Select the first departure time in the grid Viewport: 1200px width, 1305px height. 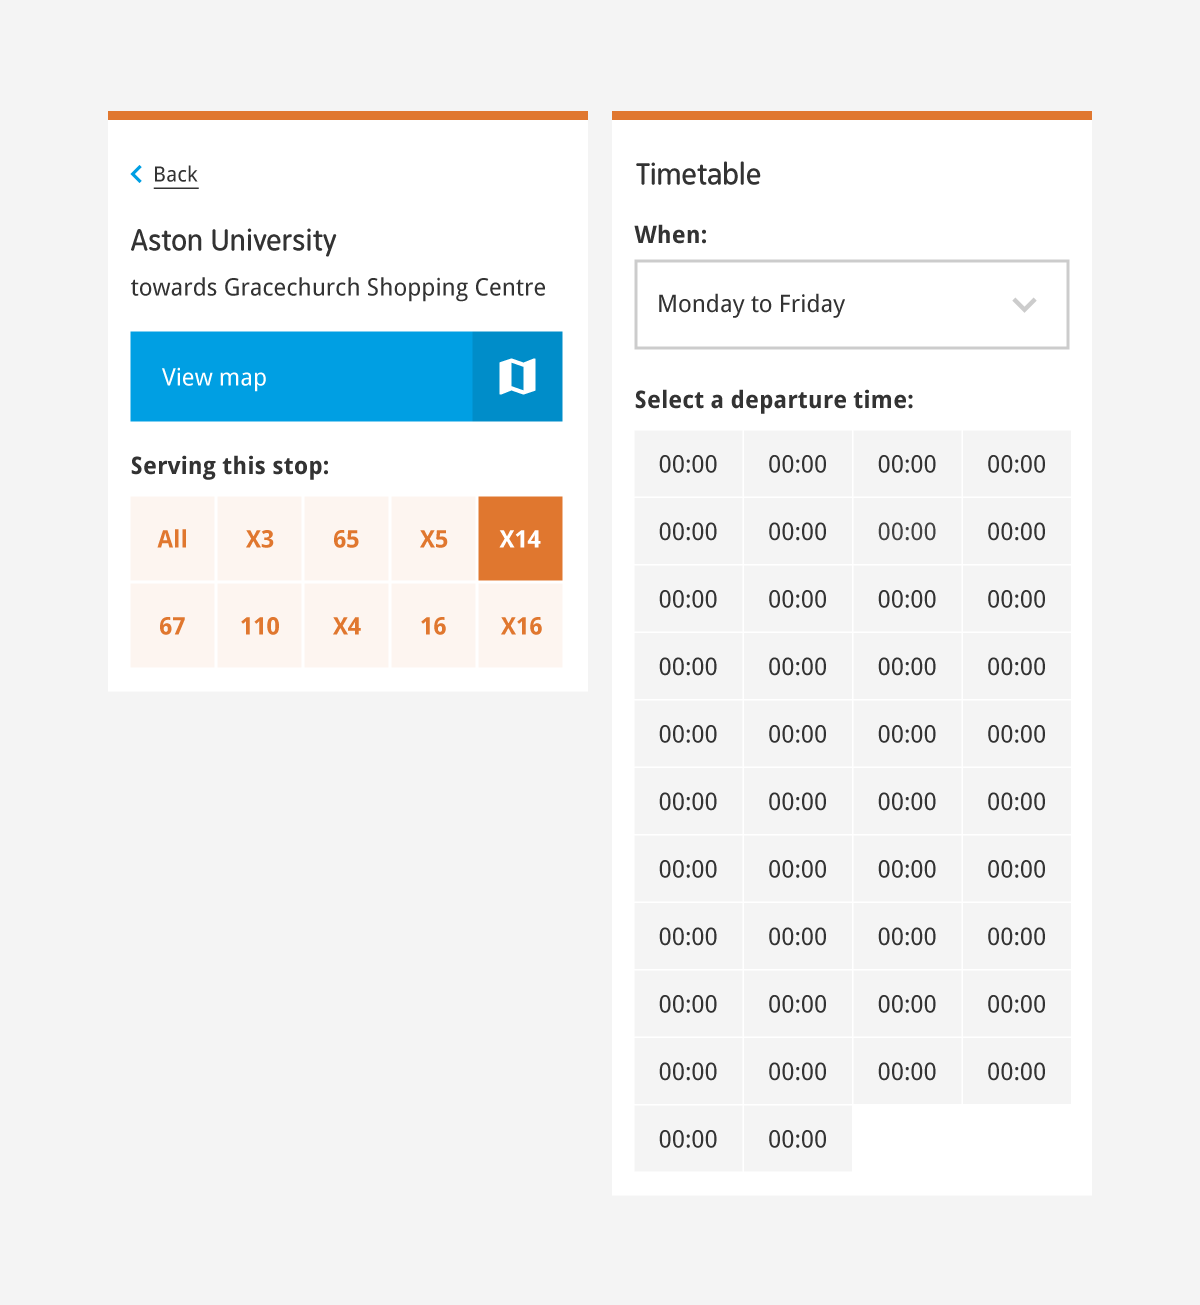coord(688,464)
